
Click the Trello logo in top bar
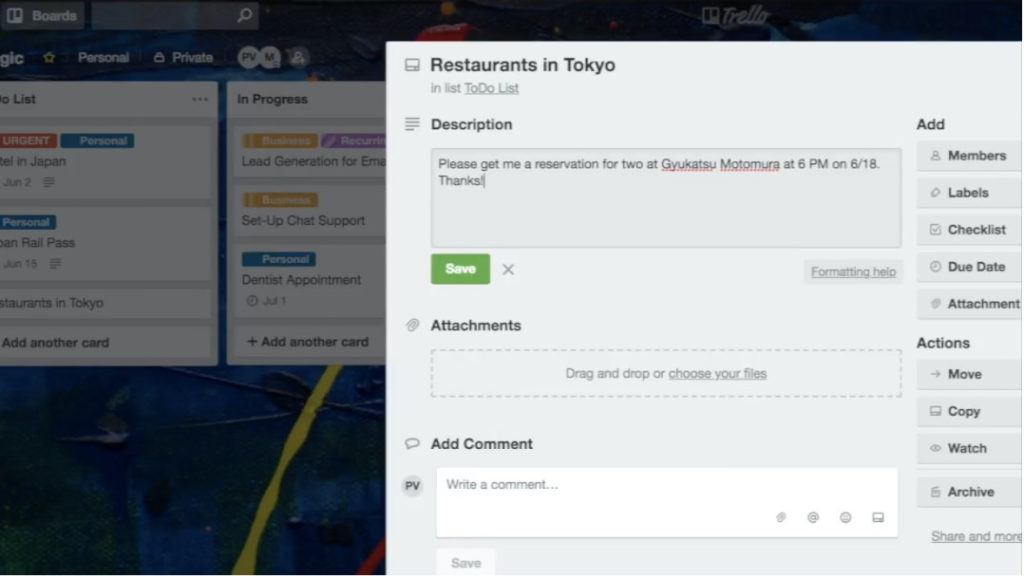735,16
